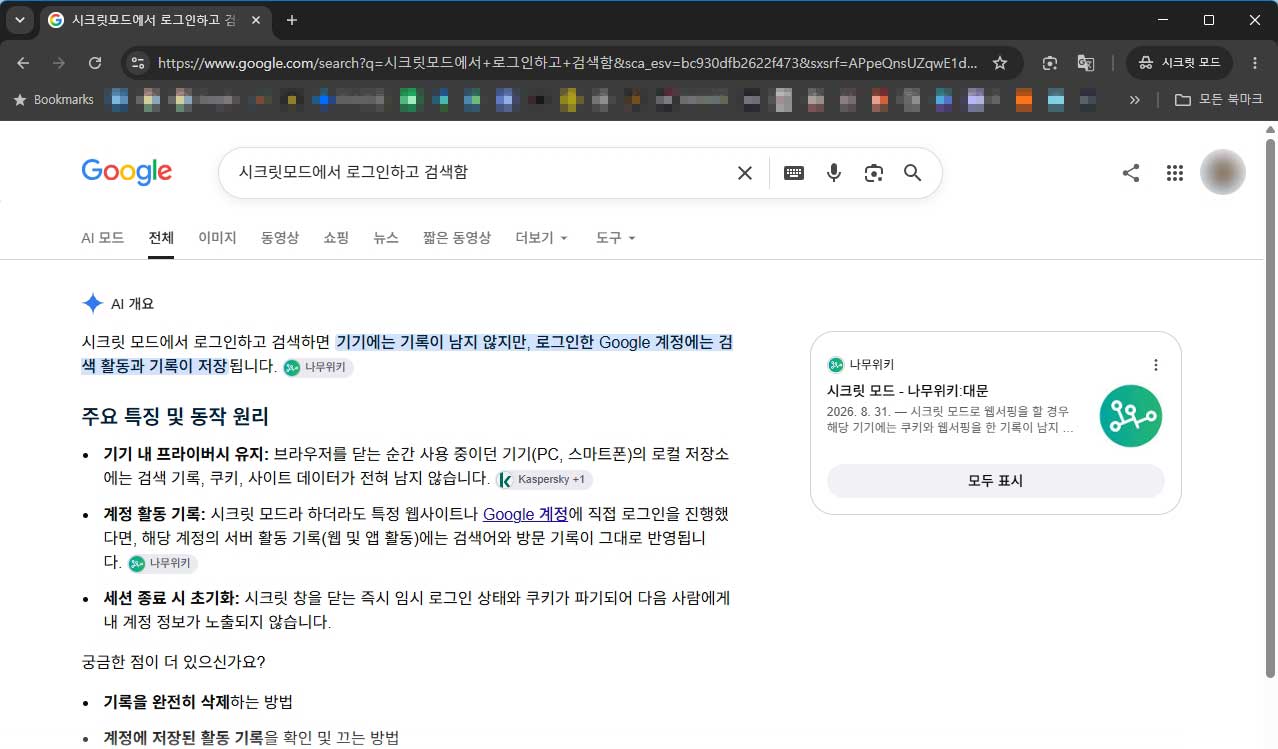Open Google Lens screen search in toolbar
The width and height of the screenshot is (1278, 749).
[x=1049, y=63]
